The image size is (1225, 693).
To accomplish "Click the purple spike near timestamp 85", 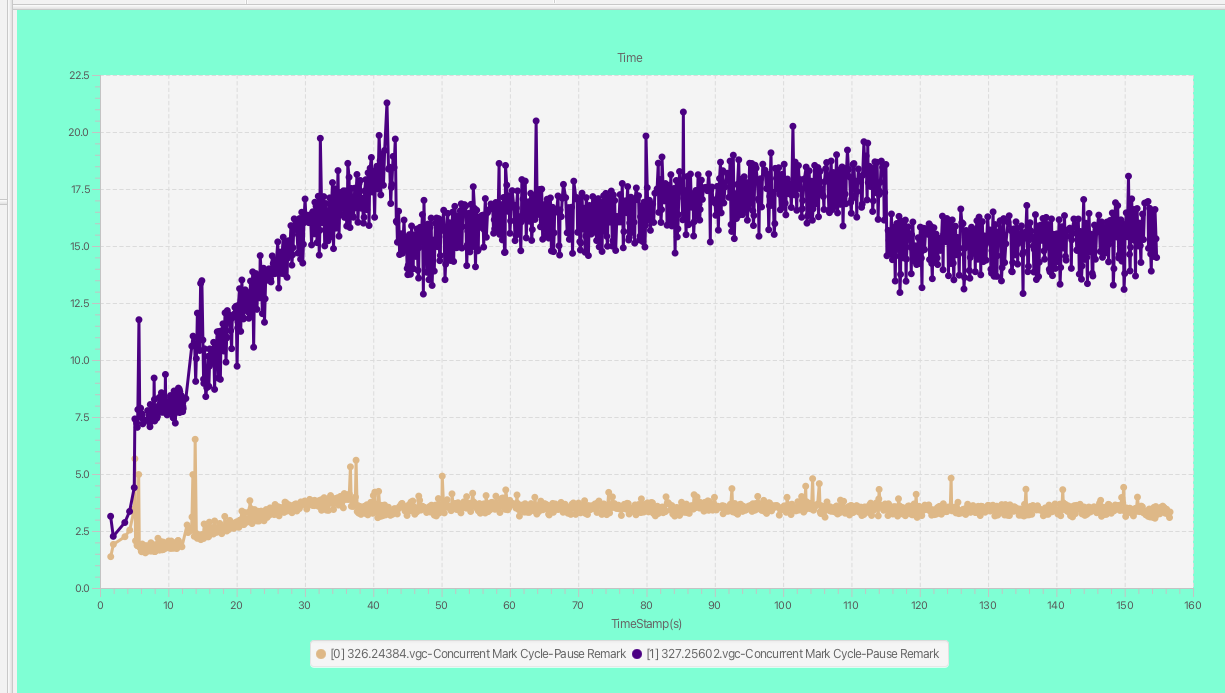I will coord(683,112).
